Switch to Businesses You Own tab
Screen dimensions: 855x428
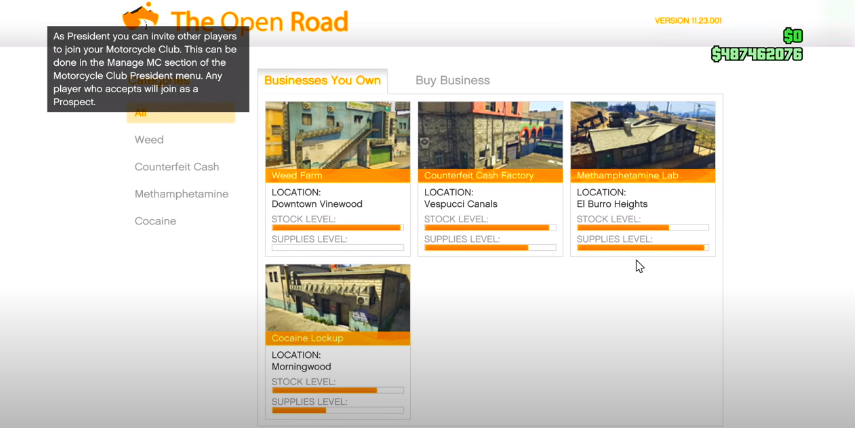[322, 81]
